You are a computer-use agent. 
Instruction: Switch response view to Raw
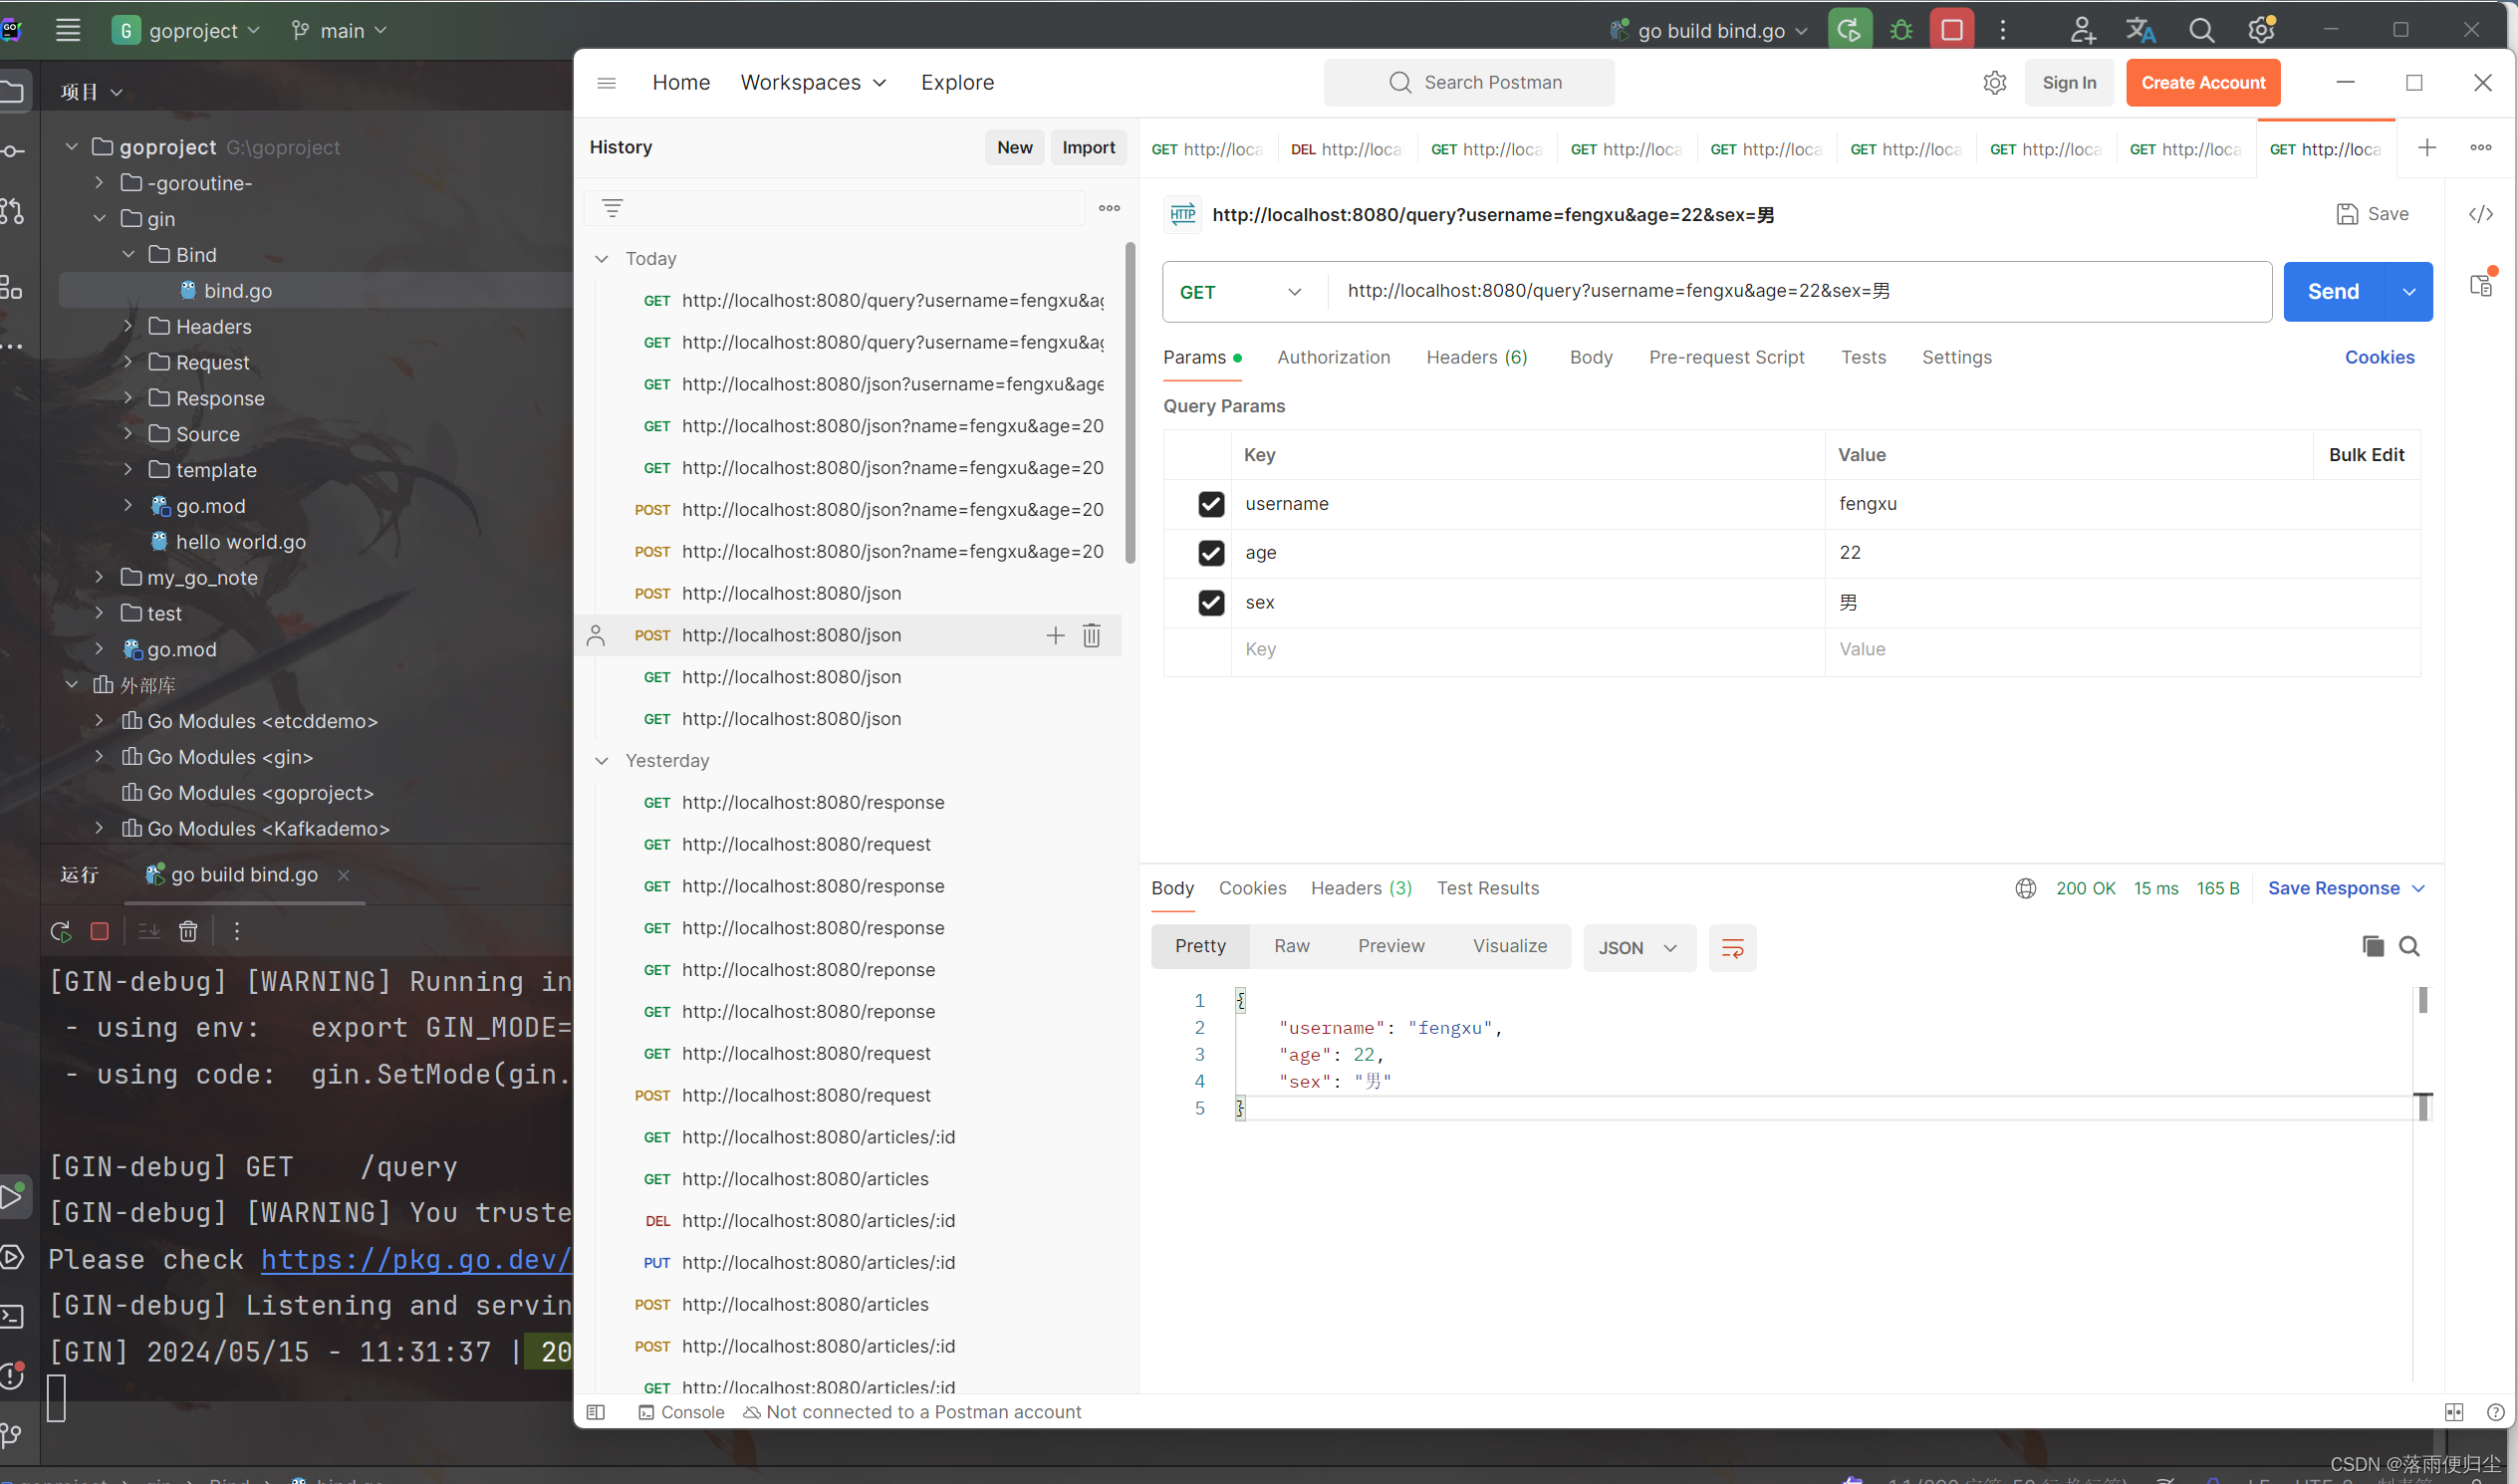coord(1291,946)
